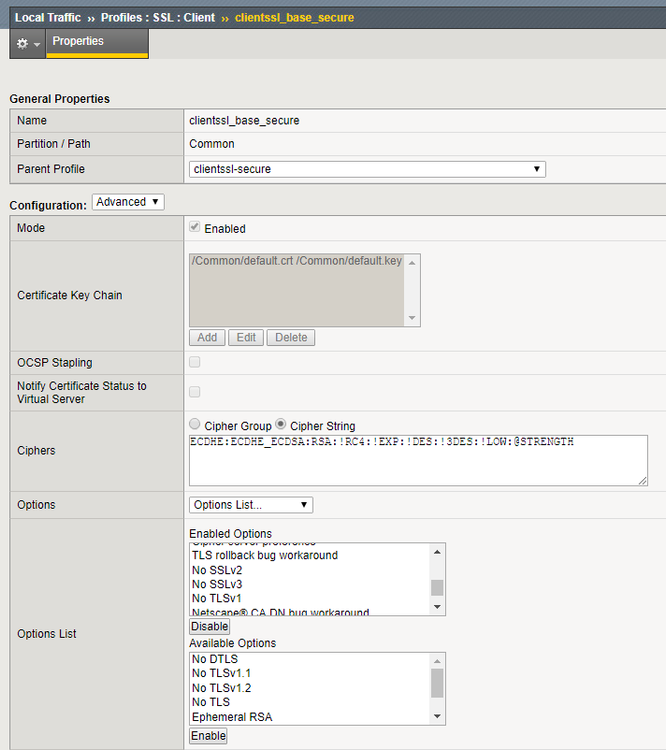Open Profiles : SSL : Client breadcrumb
Viewport: 666px width, 750px height.
157,17
